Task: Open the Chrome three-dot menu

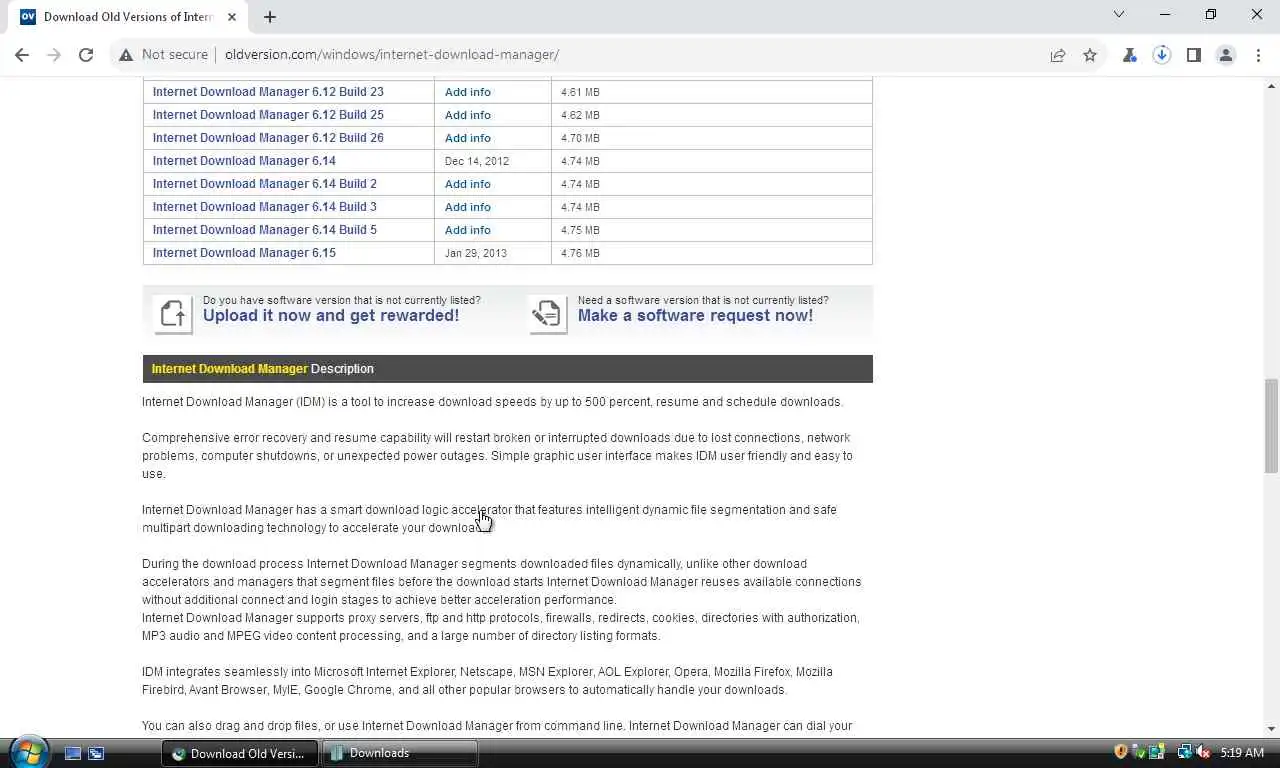Action: tap(1258, 55)
